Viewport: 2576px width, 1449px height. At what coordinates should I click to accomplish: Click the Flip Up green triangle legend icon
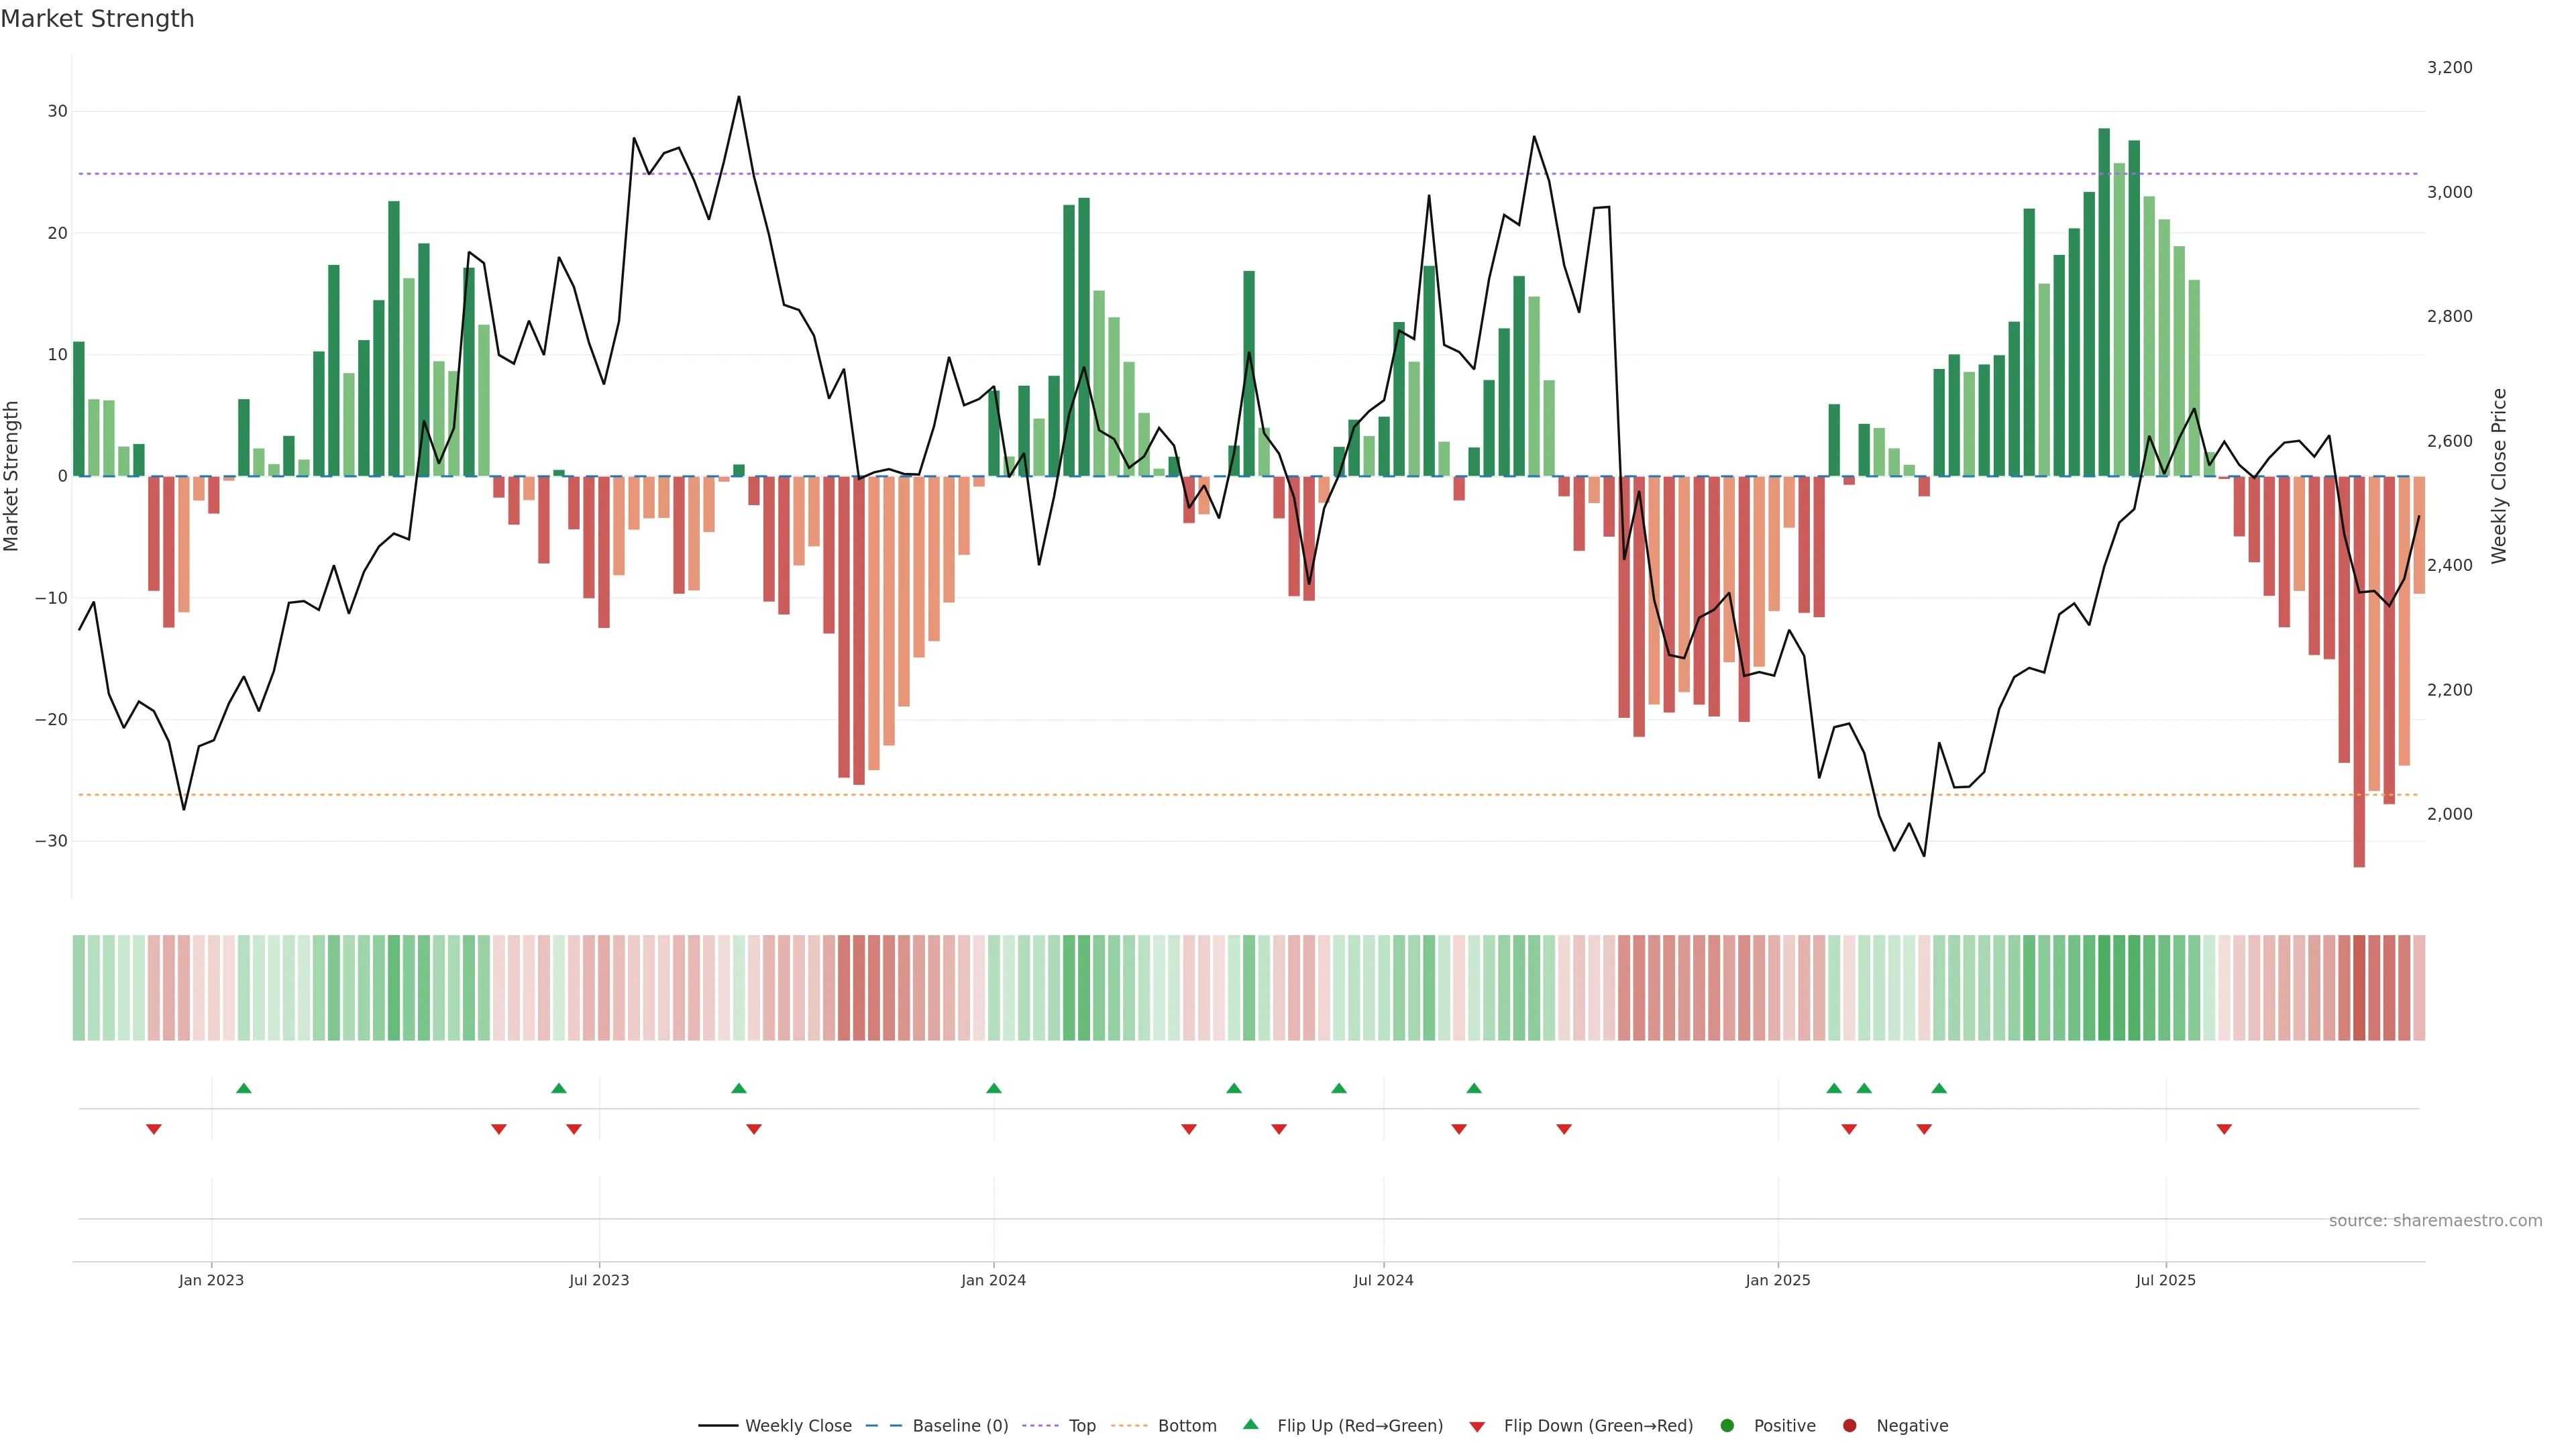(x=1250, y=1424)
